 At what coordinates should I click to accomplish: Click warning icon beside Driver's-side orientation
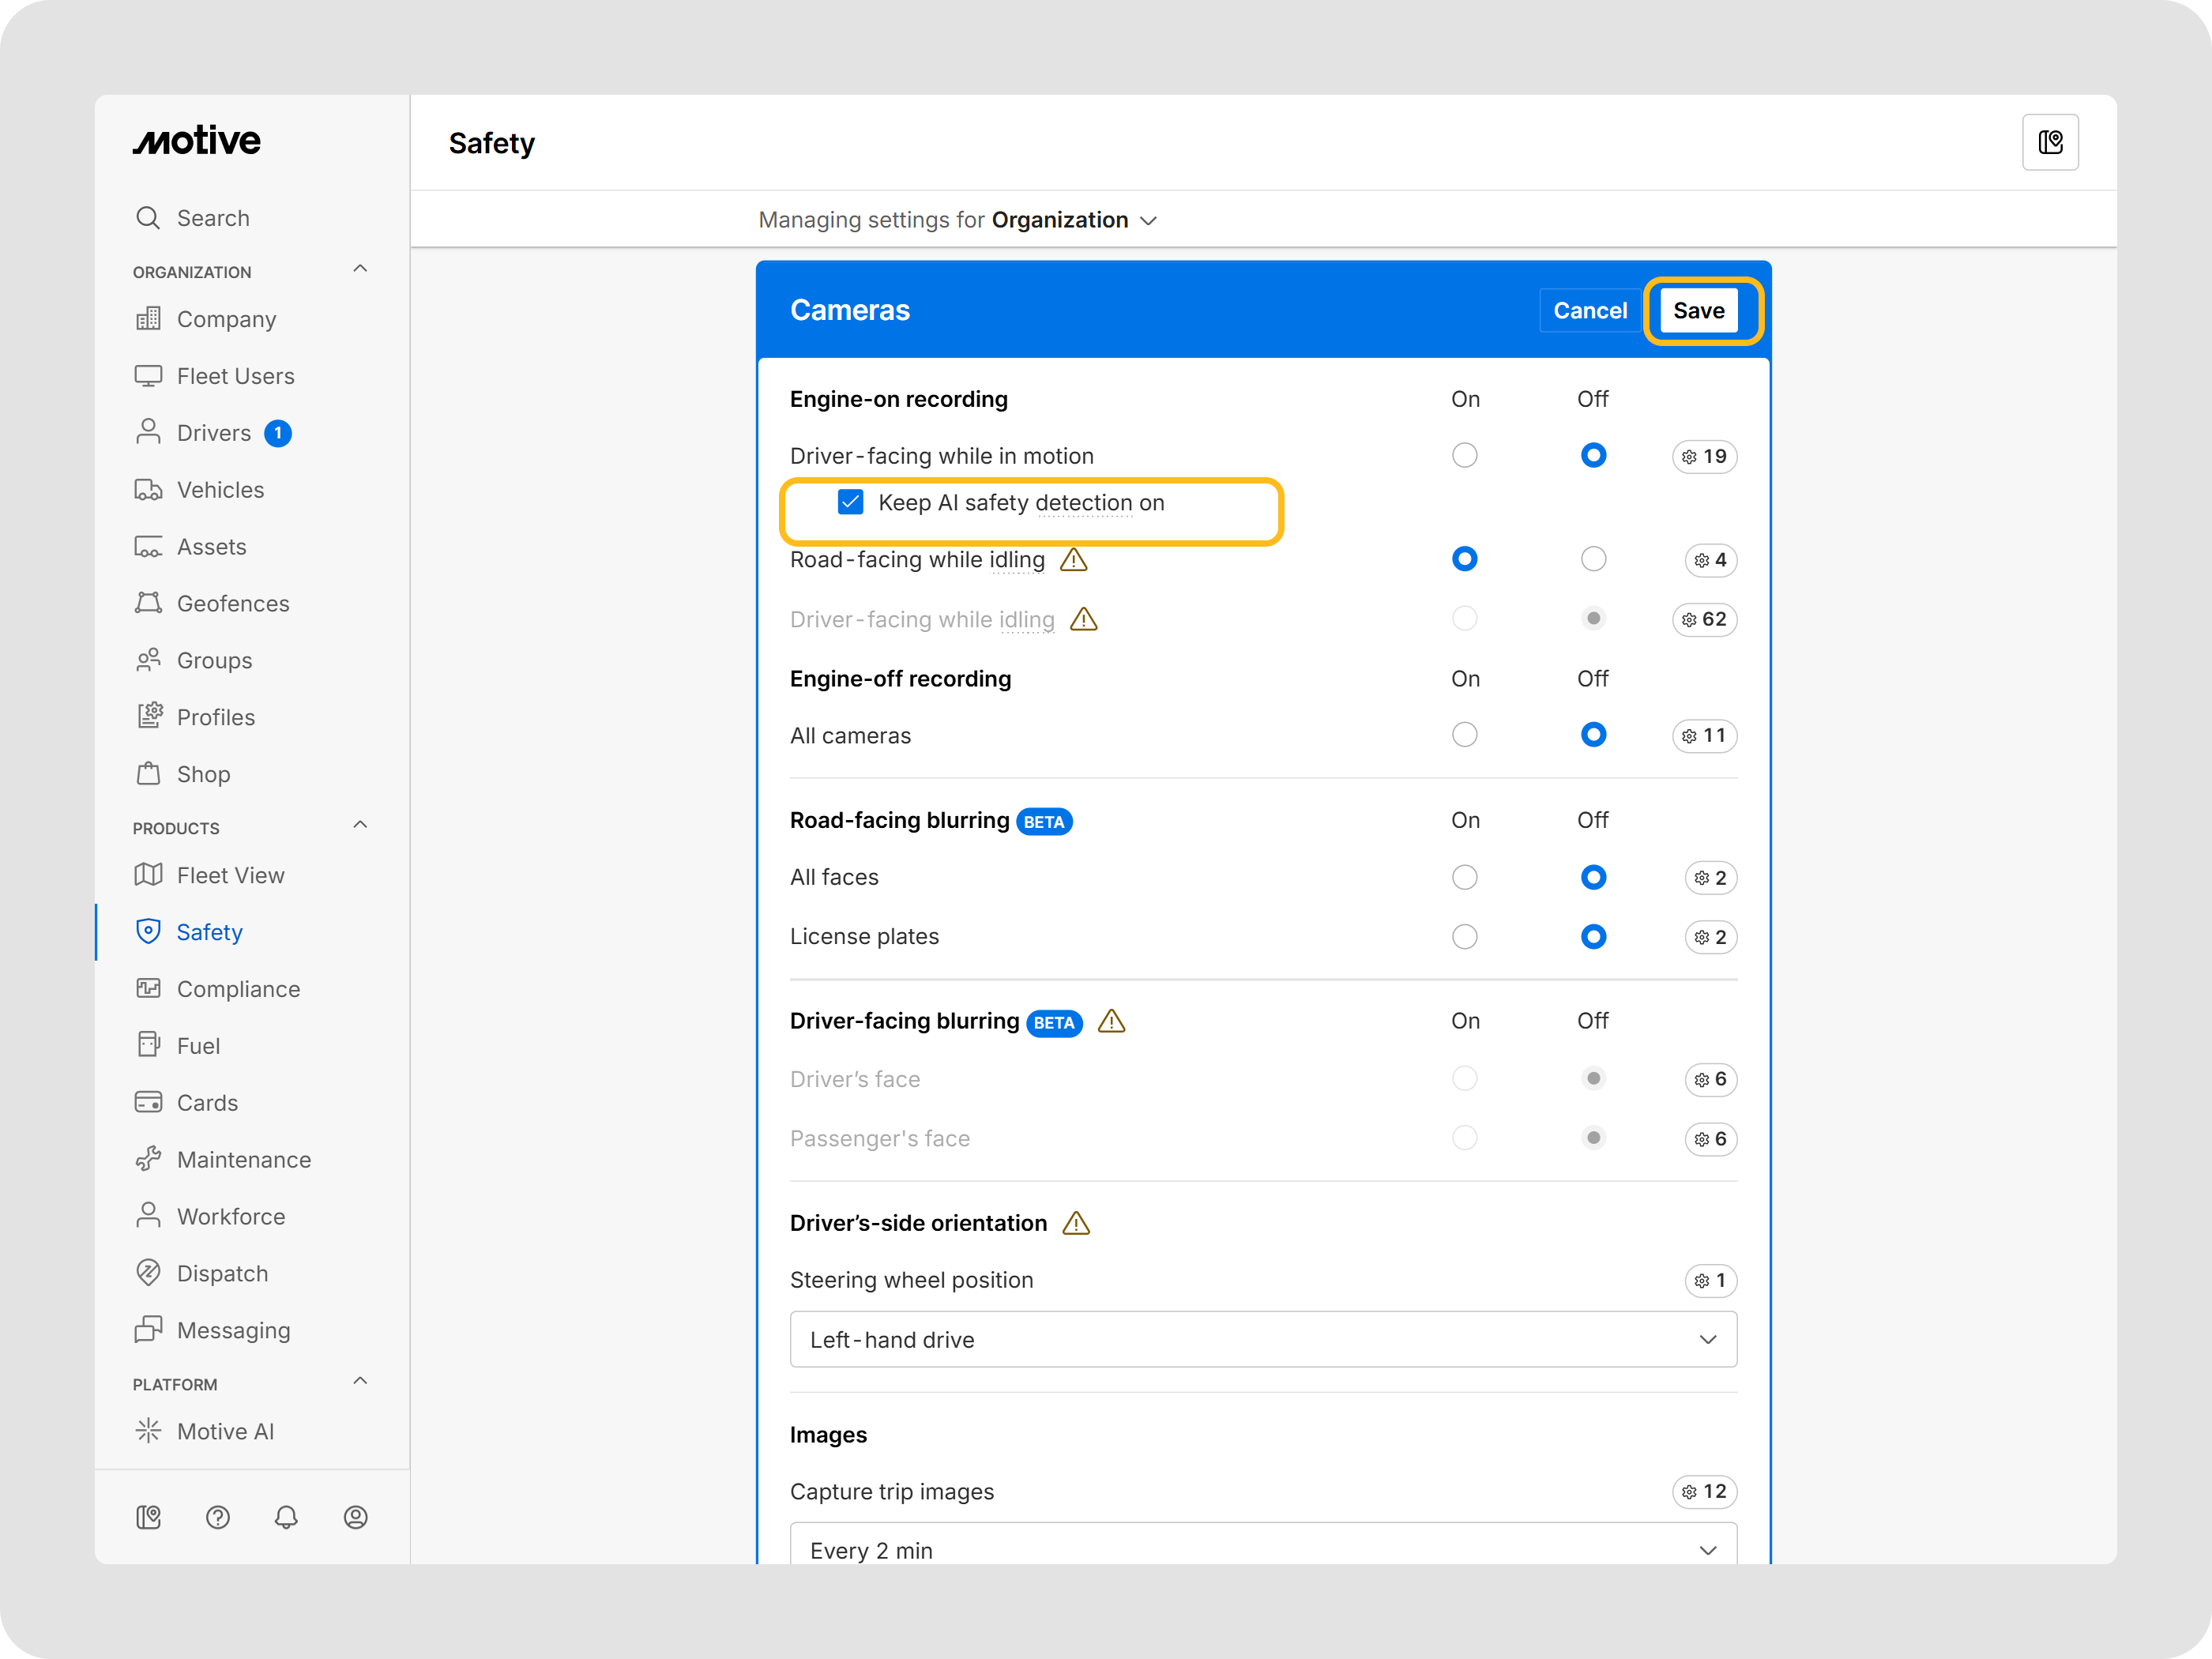pyautogui.click(x=1076, y=1223)
